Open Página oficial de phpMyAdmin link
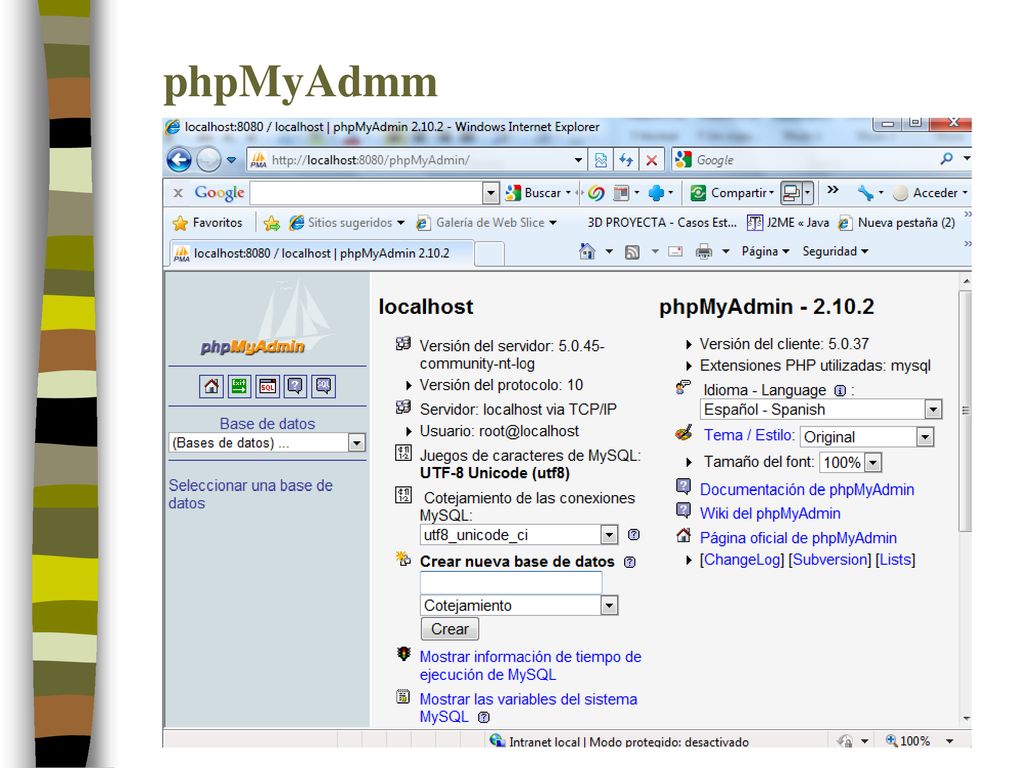Screen dimensions: 1024x768 [798, 538]
